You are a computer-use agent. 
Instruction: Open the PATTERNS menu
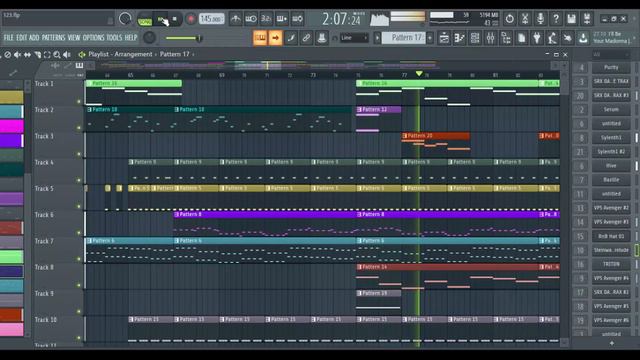pos(53,38)
